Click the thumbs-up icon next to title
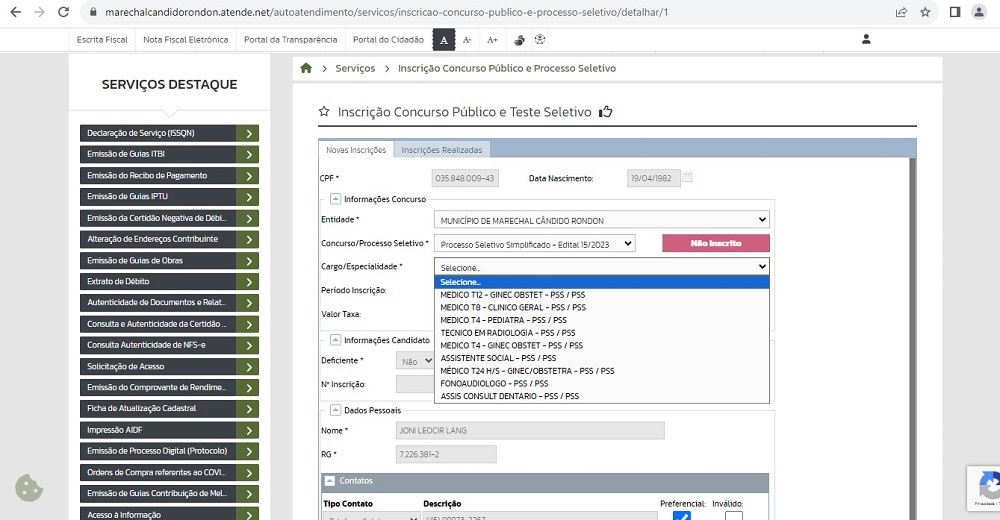This screenshot has height=520, width=1000. (x=605, y=112)
